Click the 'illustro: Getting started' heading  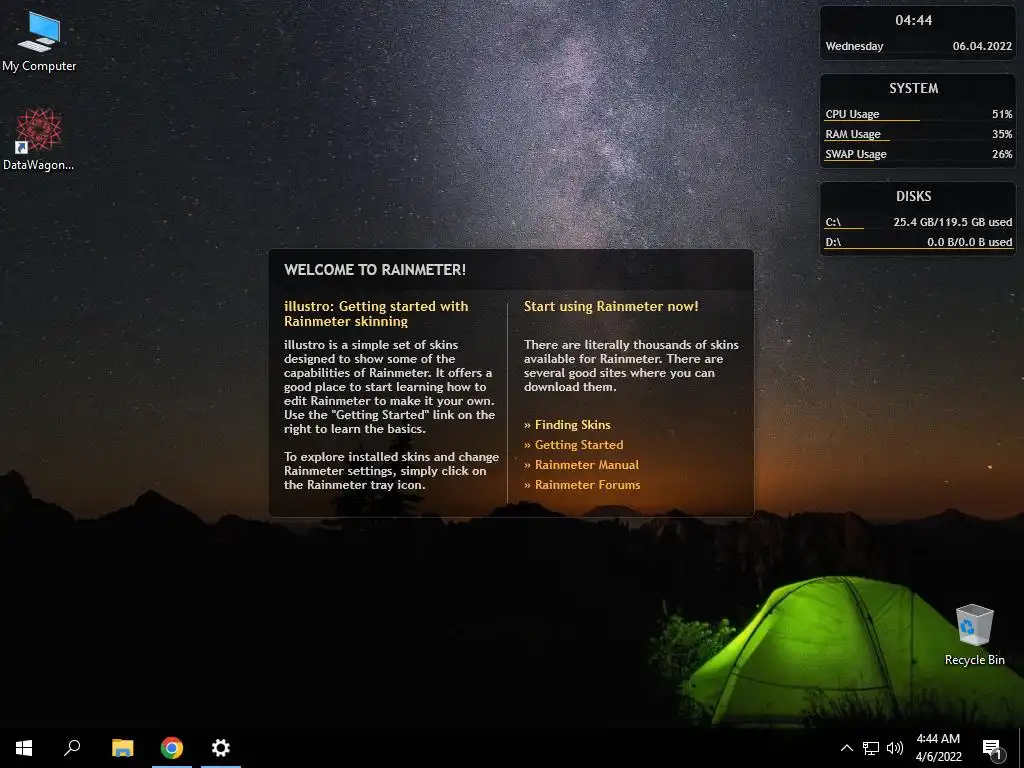pos(376,313)
